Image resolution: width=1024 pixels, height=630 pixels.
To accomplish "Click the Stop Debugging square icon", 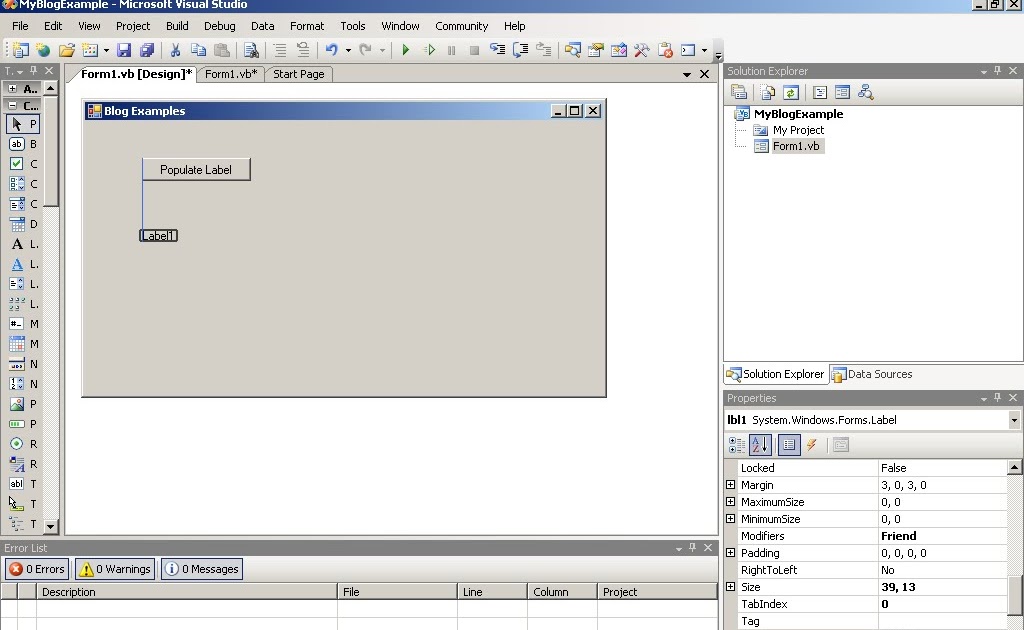I will click(x=475, y=50).
